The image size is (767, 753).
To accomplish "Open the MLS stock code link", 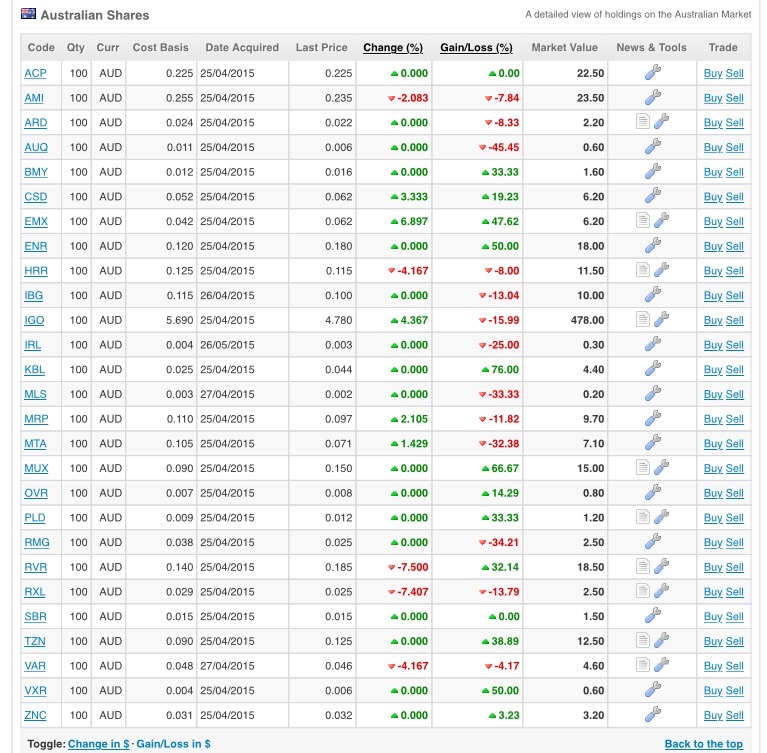I will coord(35,394).
